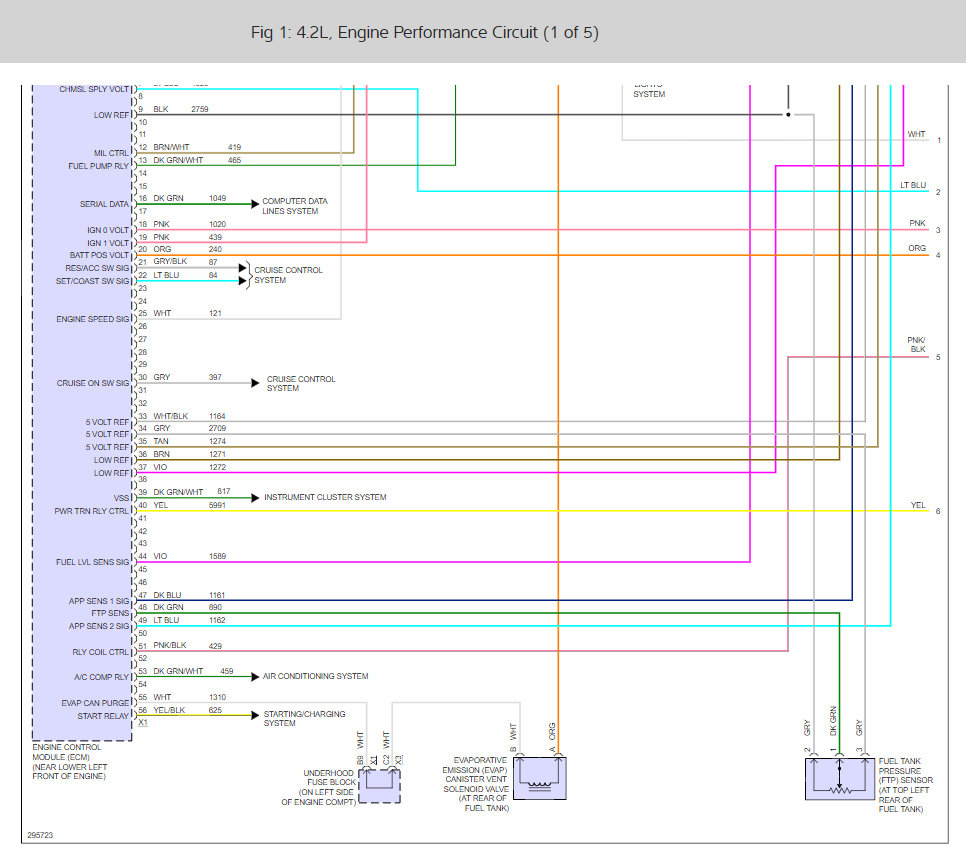
Task: Click the IGN 1 VOLT pin label
Action: (108, 243)
